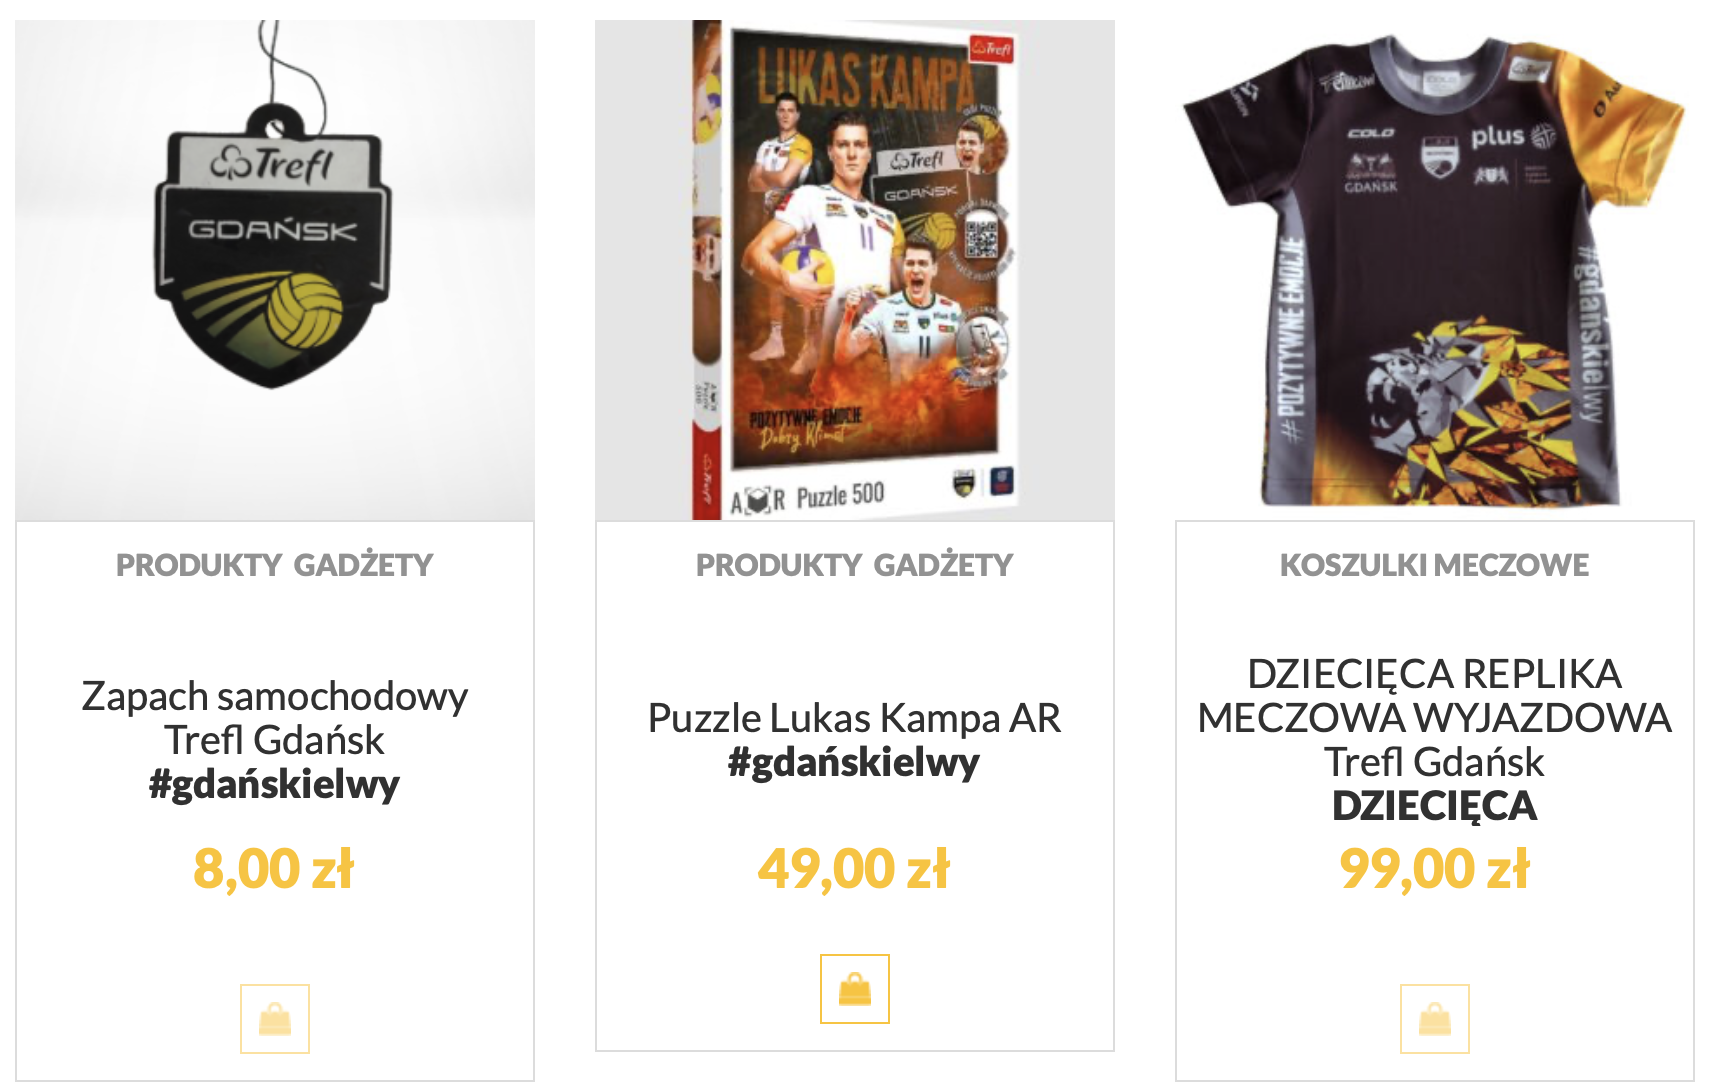This screenshot has width=1712, height=1090.
Task: Add Zapach samochodowy to cart via bag icon
Action: point(275,1019)
